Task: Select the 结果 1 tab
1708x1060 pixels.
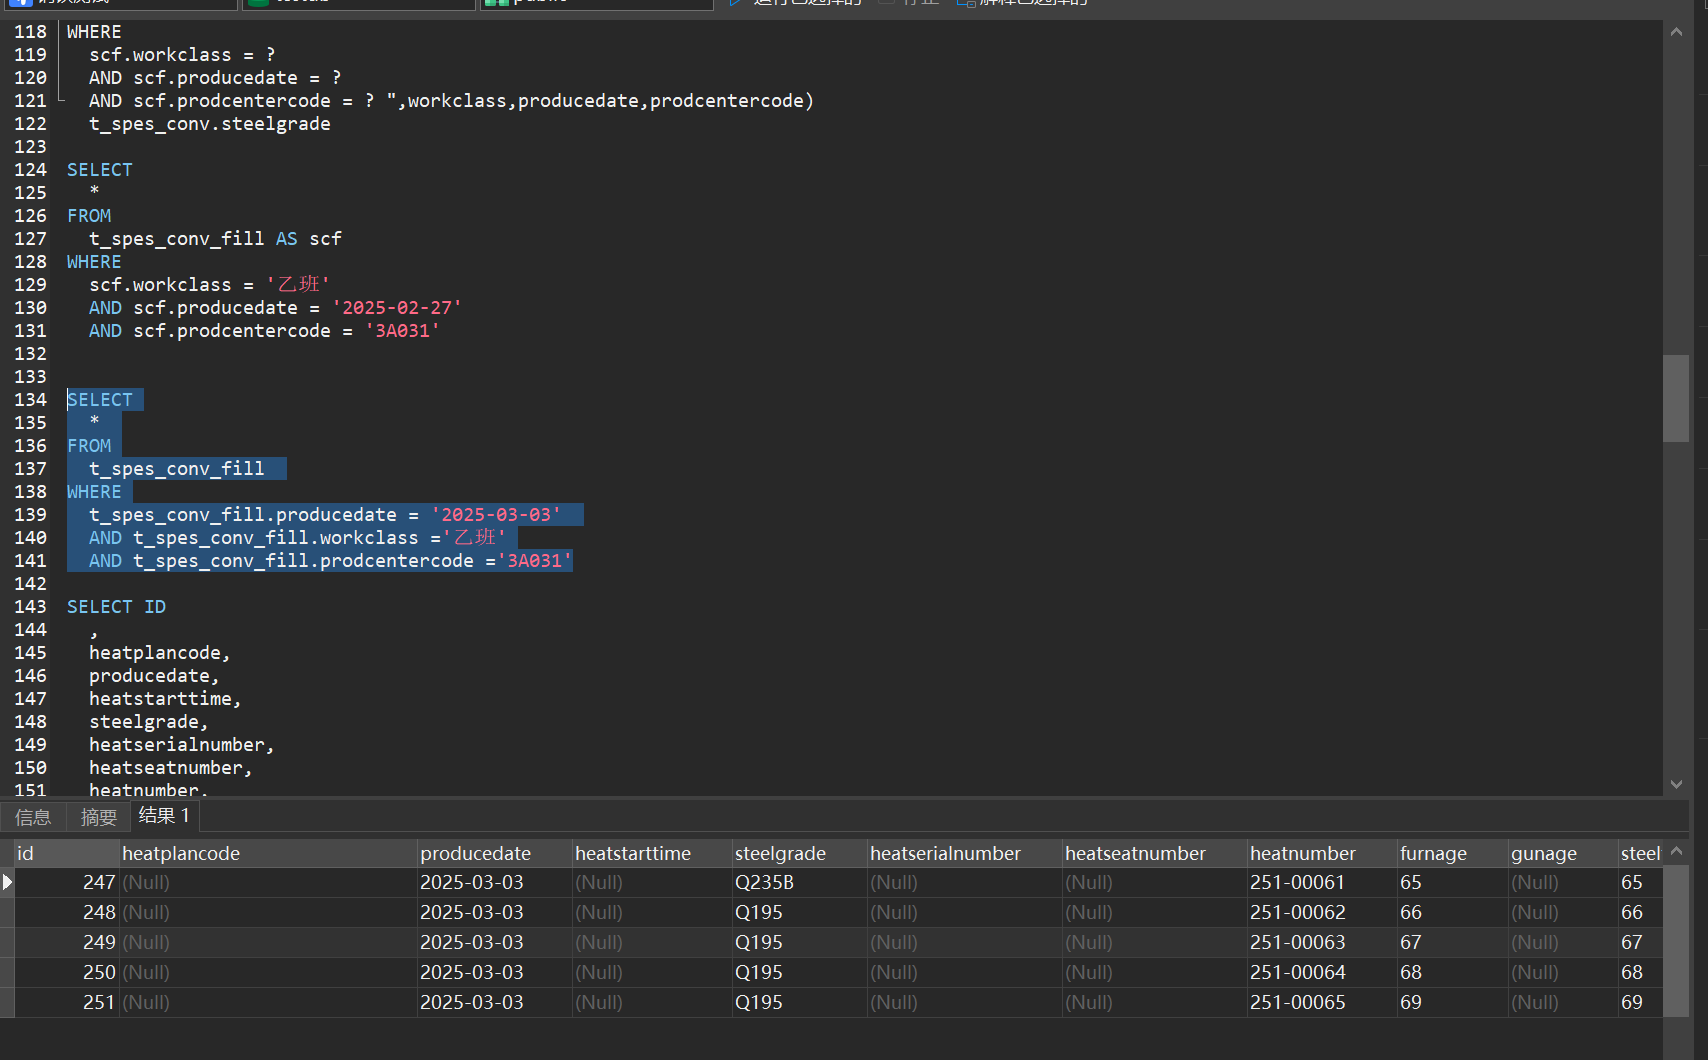Action: pos(164,816)
